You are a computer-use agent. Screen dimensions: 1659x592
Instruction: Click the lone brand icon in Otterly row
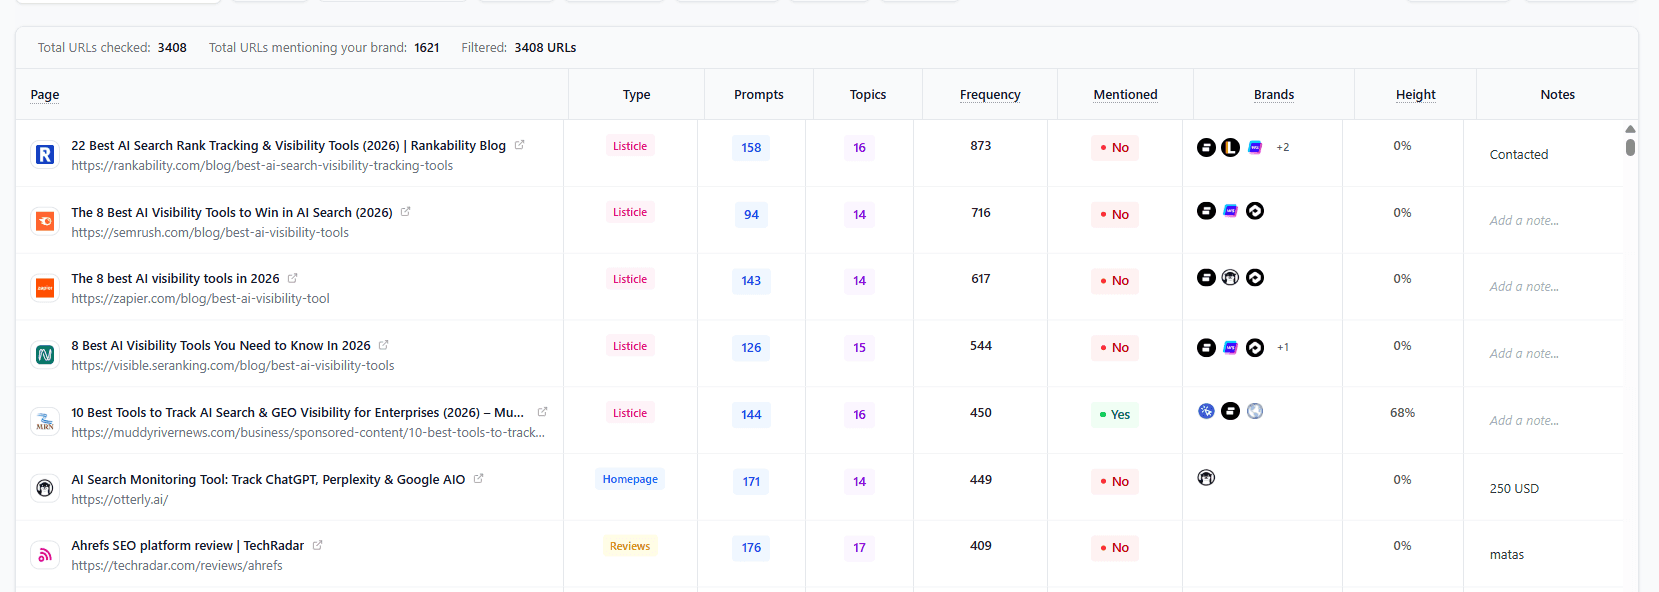tap(1207, 477)
